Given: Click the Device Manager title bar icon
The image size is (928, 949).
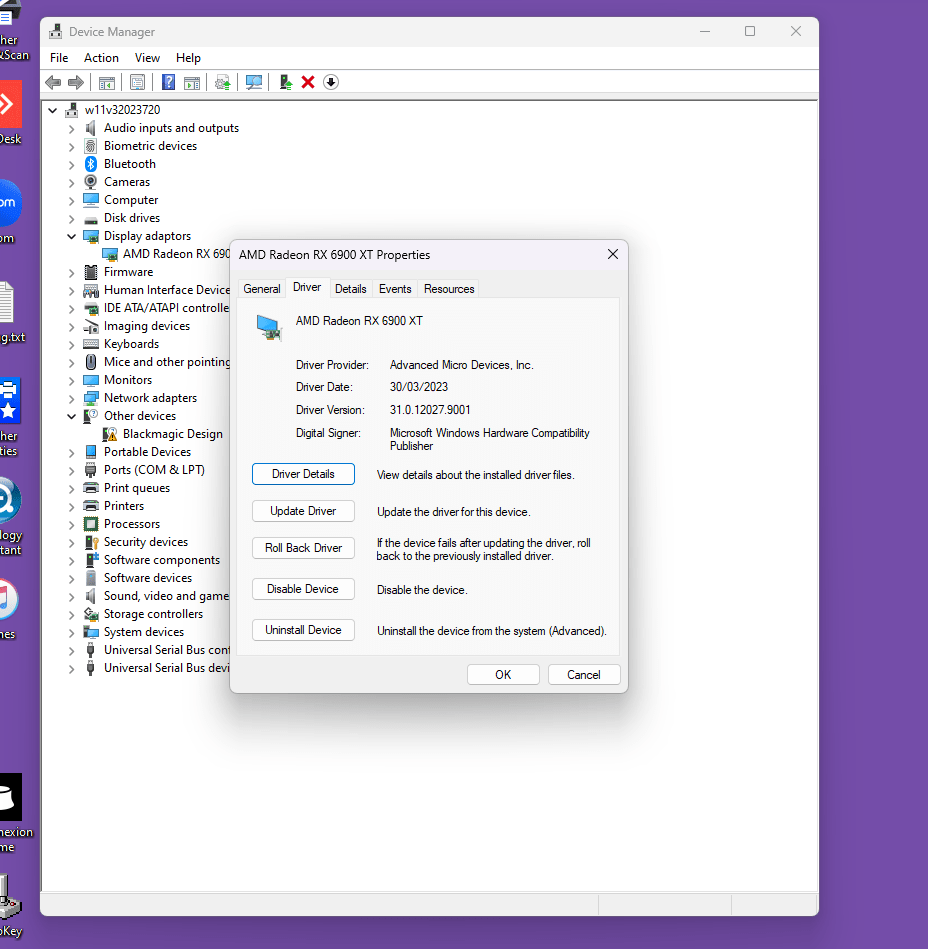Looking at the screenshot, I should coord(56,31).
